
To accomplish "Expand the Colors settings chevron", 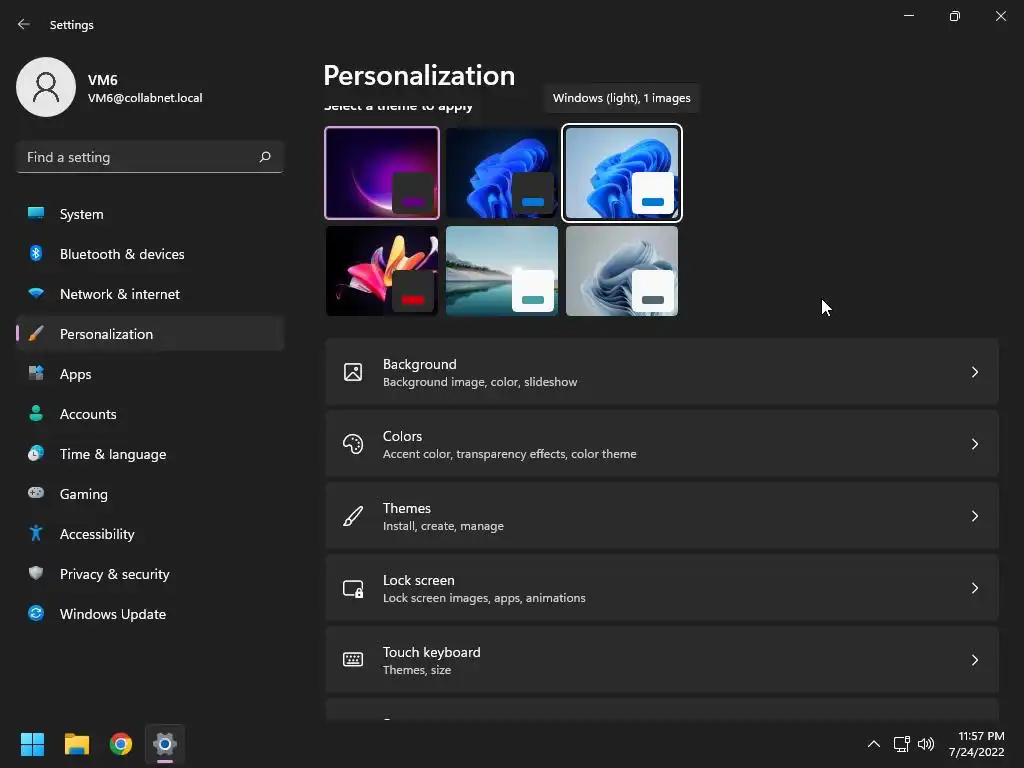I will pos(974,444).
